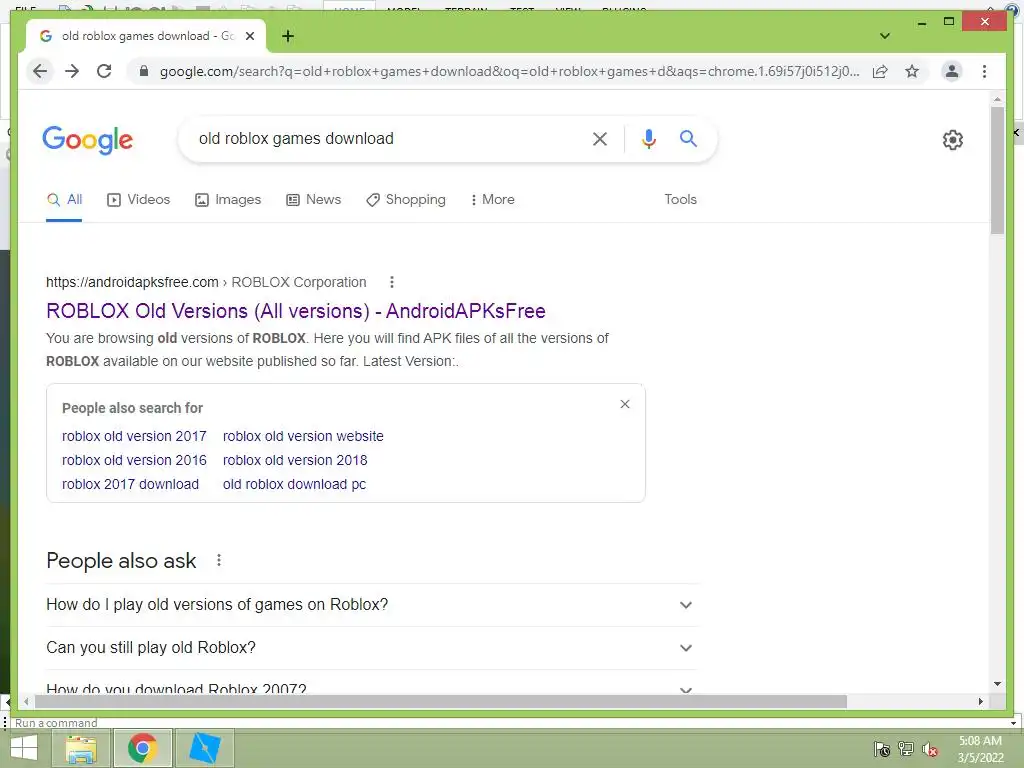Dismiss the People also search for box

click(x=624, y=404)
